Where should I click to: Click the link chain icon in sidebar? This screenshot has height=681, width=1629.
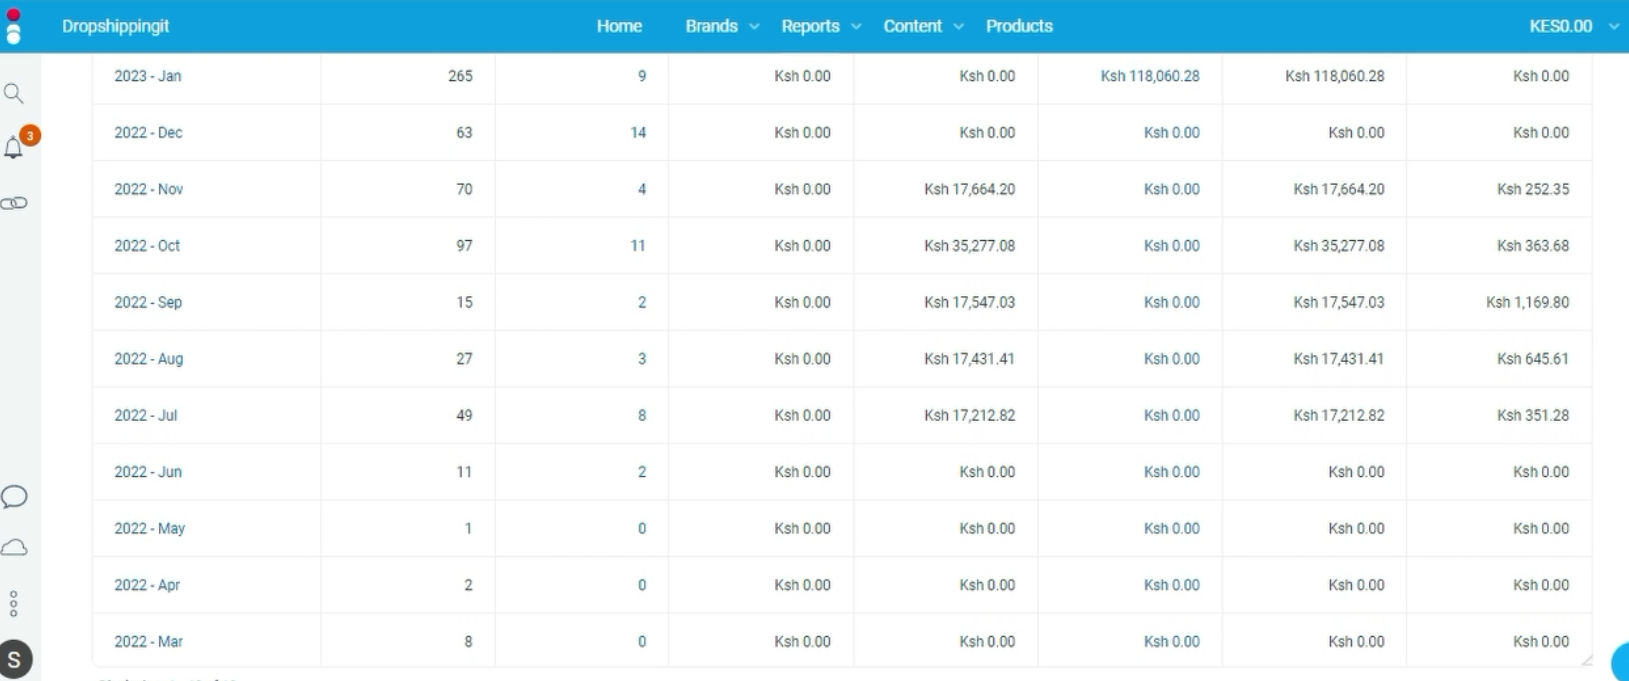tap(14, 203)
